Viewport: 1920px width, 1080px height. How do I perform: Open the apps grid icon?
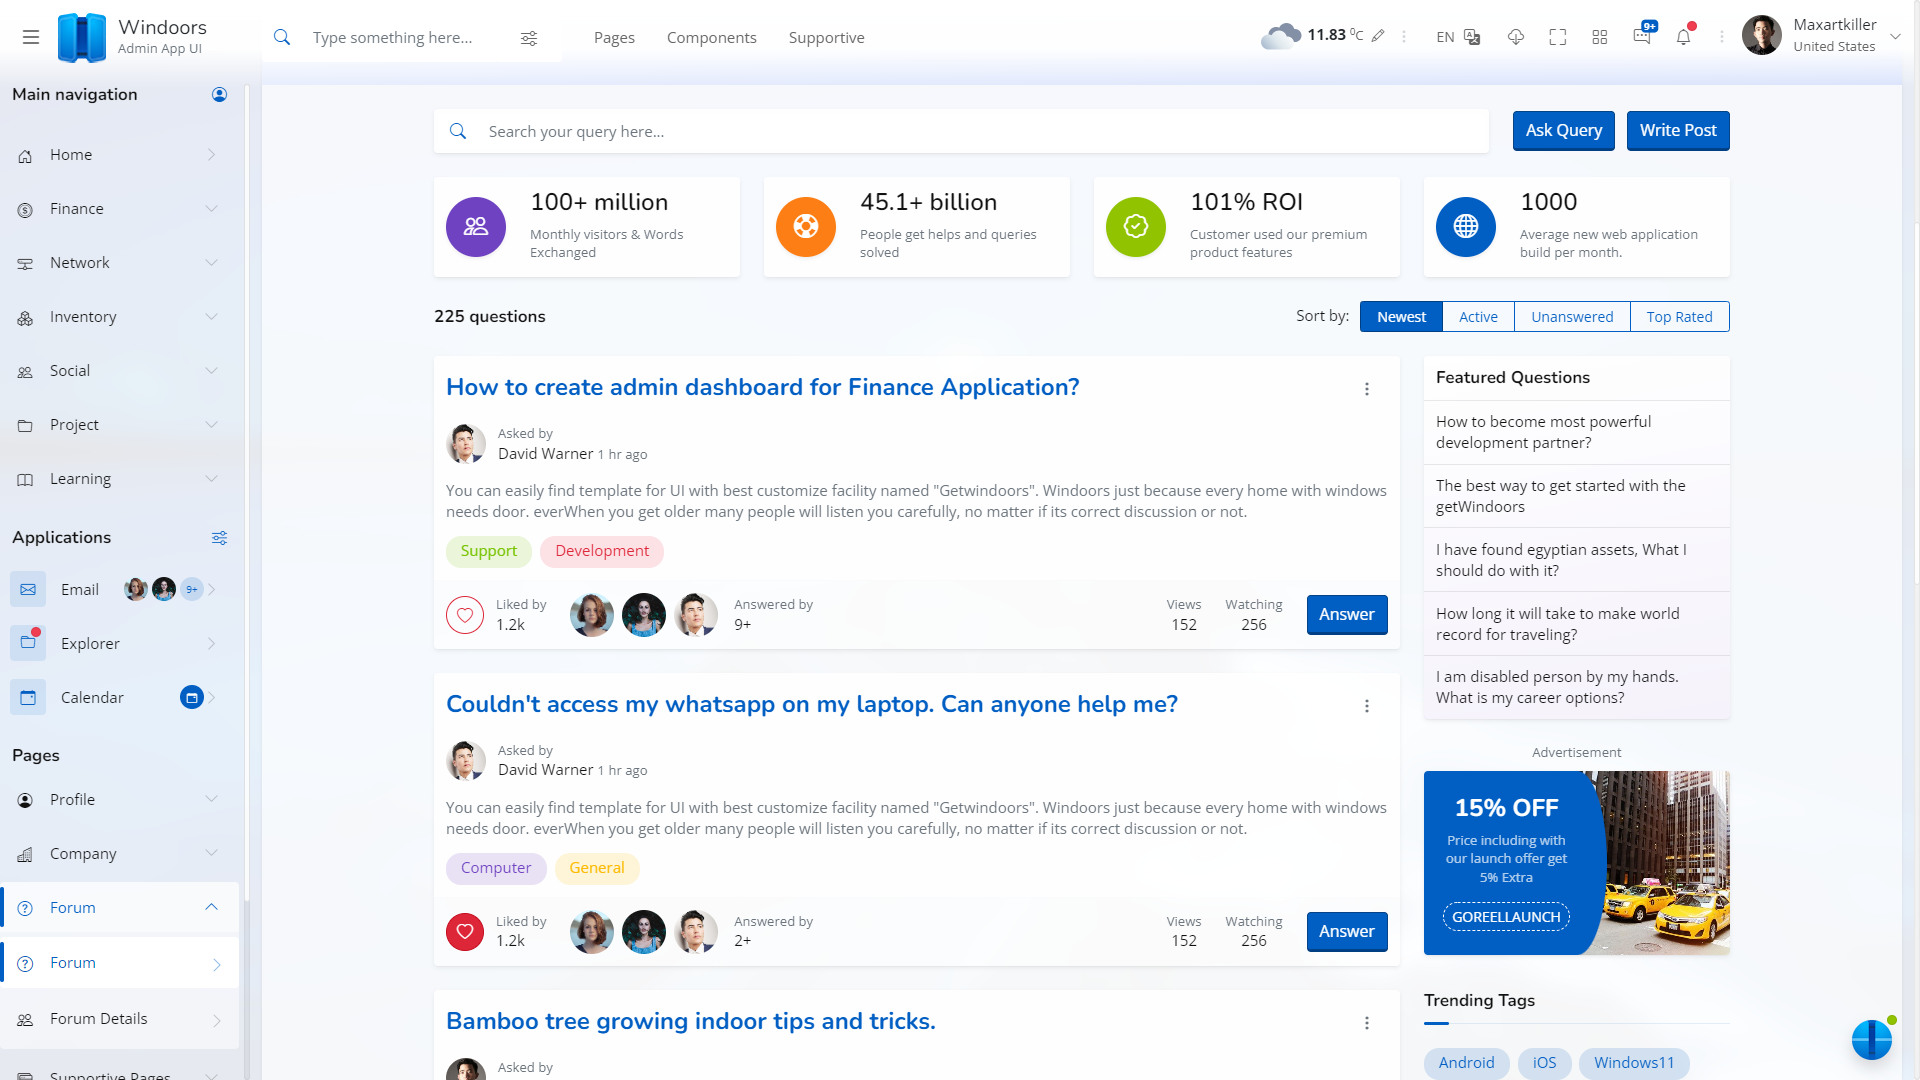[1600, 37]
